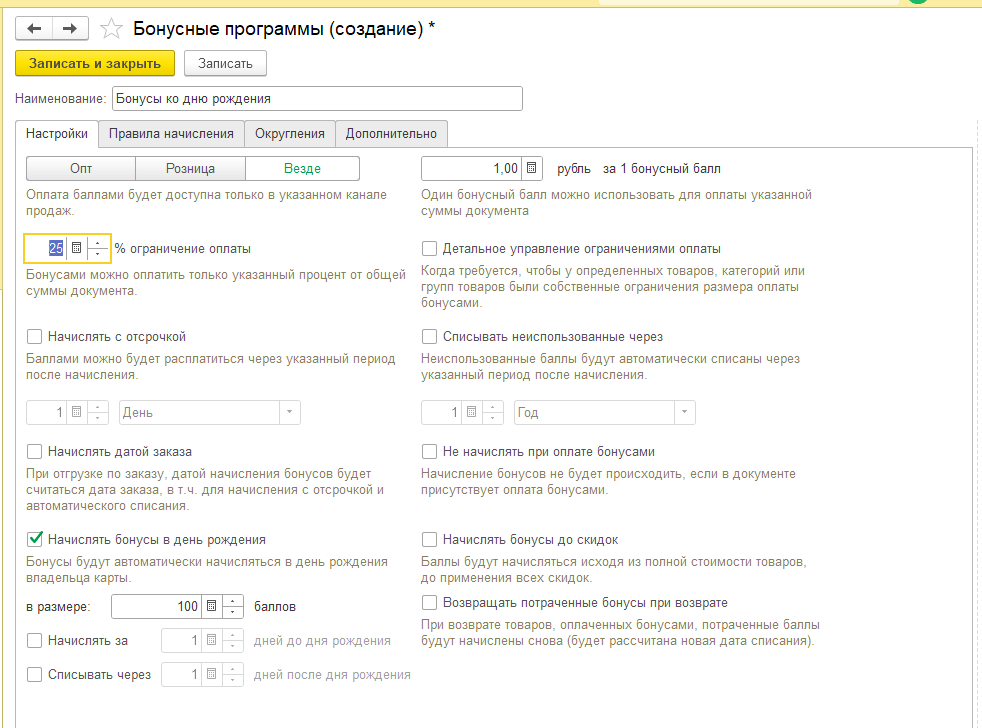Go back with the left arrow button
The height and width of the screenshot is (728, 982).
click(34, 28)
